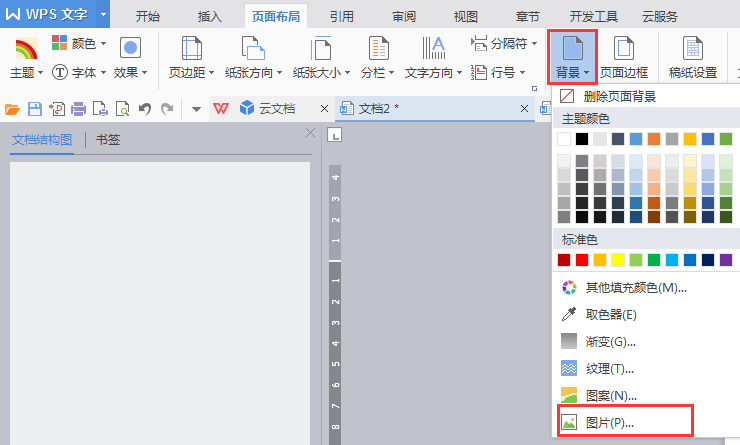Screen dimensions: 740x445
Task: Click the save icon in quick toolbar
Action: (35, 108)
